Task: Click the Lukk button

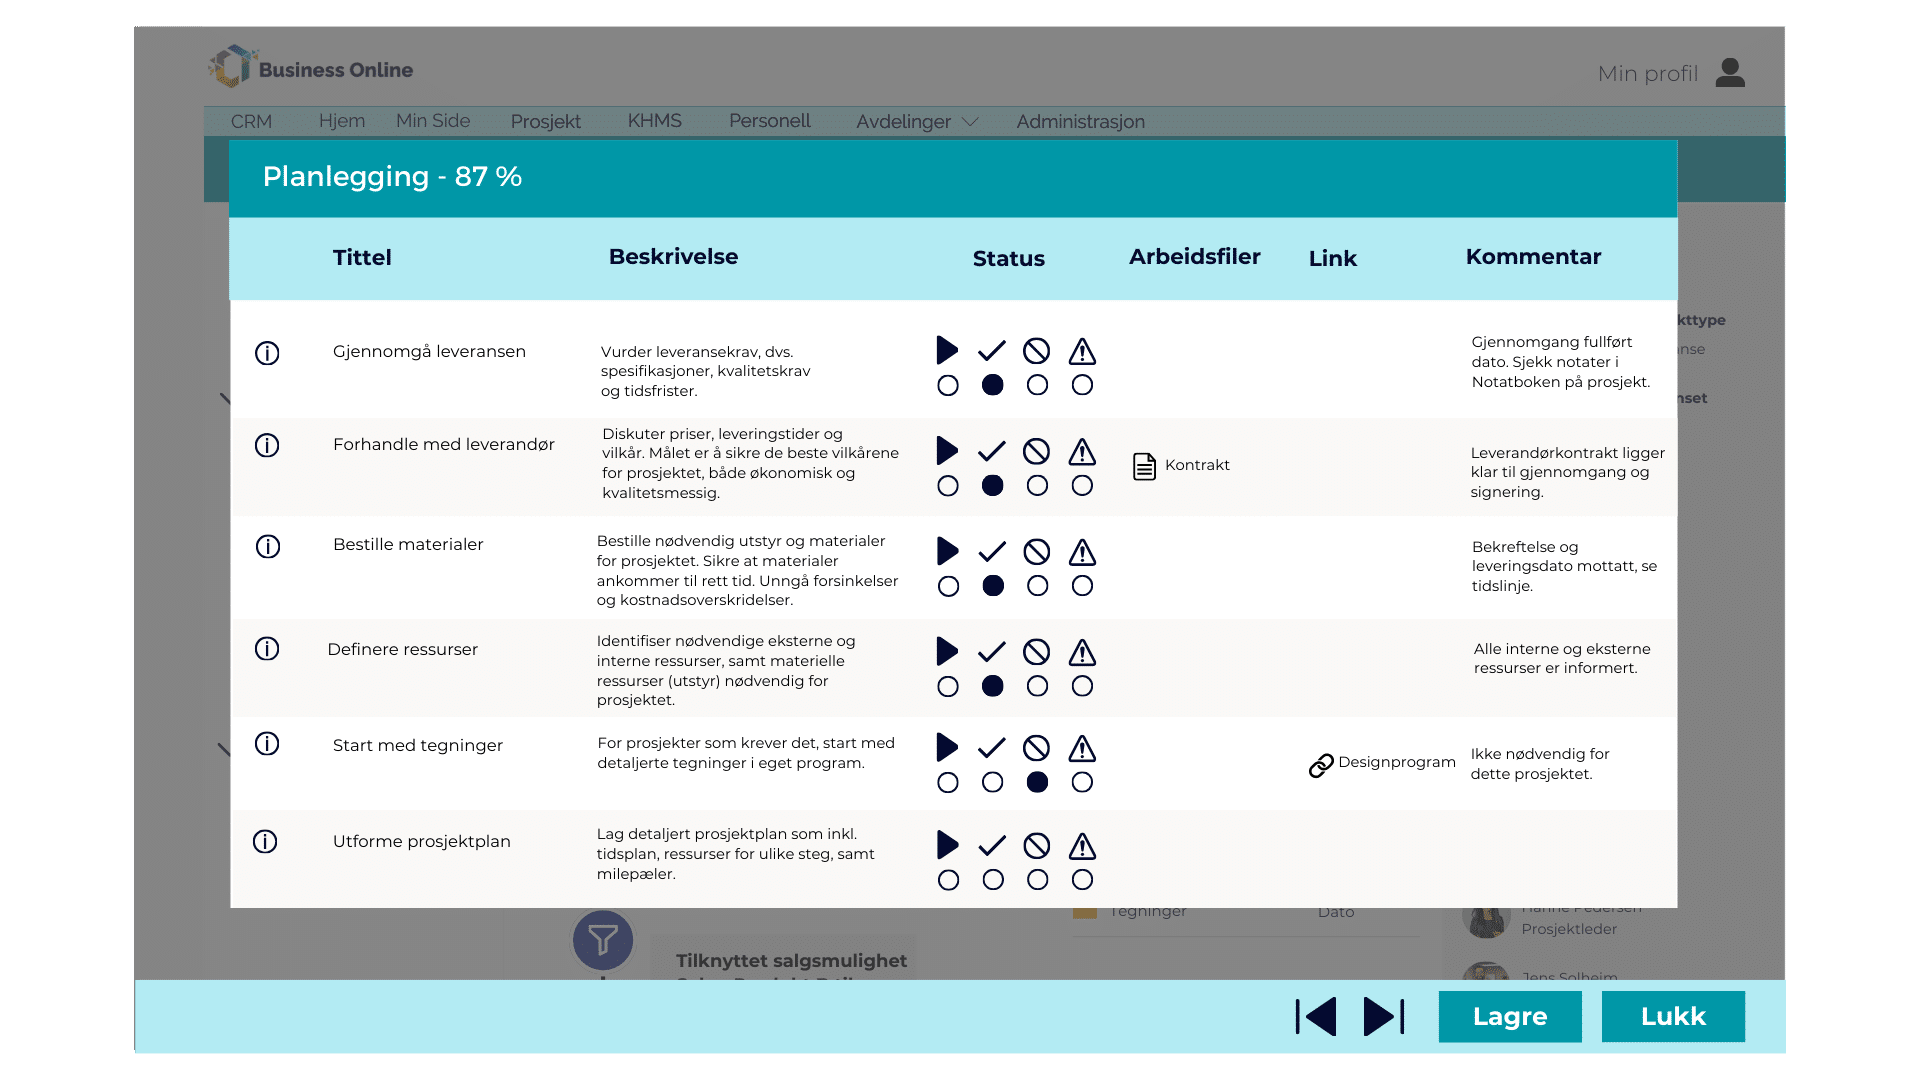Action: pyautogui.click(x=1672, y=1017)
